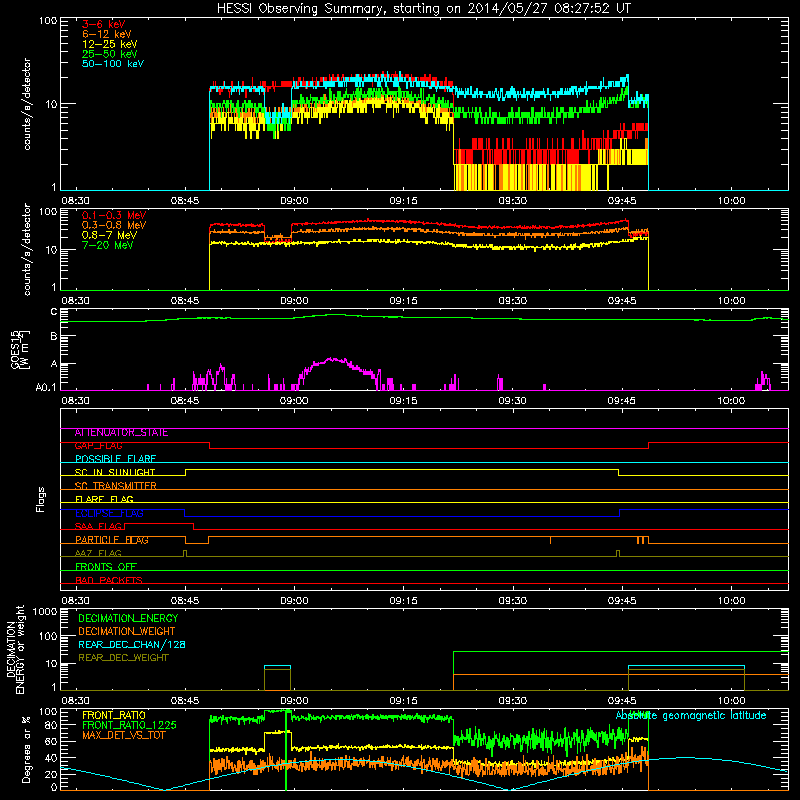The image size is (800, 800).
Task: Click the Flags panel axis title
Action: 40,500
